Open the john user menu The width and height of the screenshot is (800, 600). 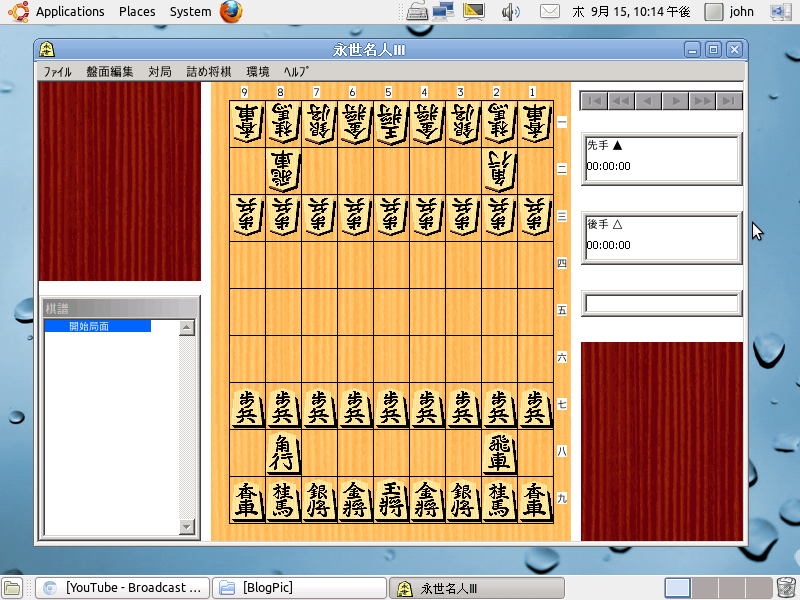click(x=730, y=11)
